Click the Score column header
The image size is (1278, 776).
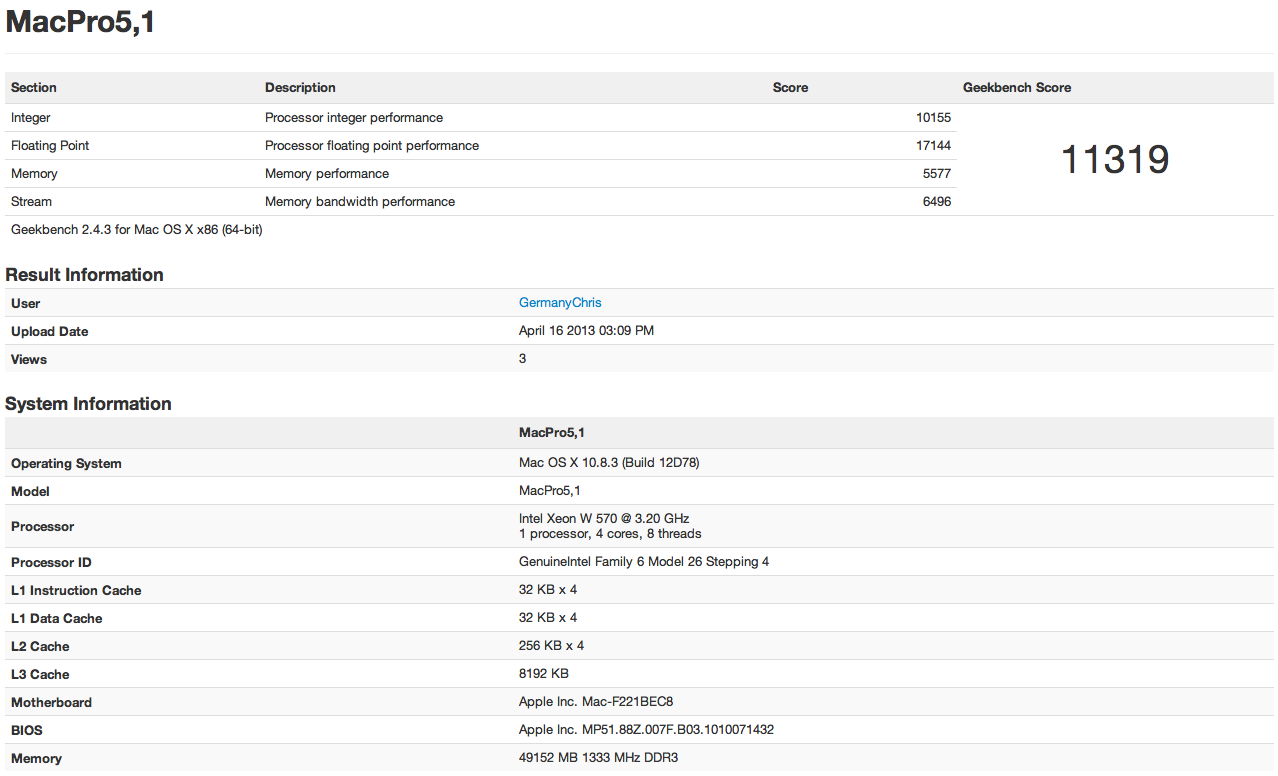(790, 87)
